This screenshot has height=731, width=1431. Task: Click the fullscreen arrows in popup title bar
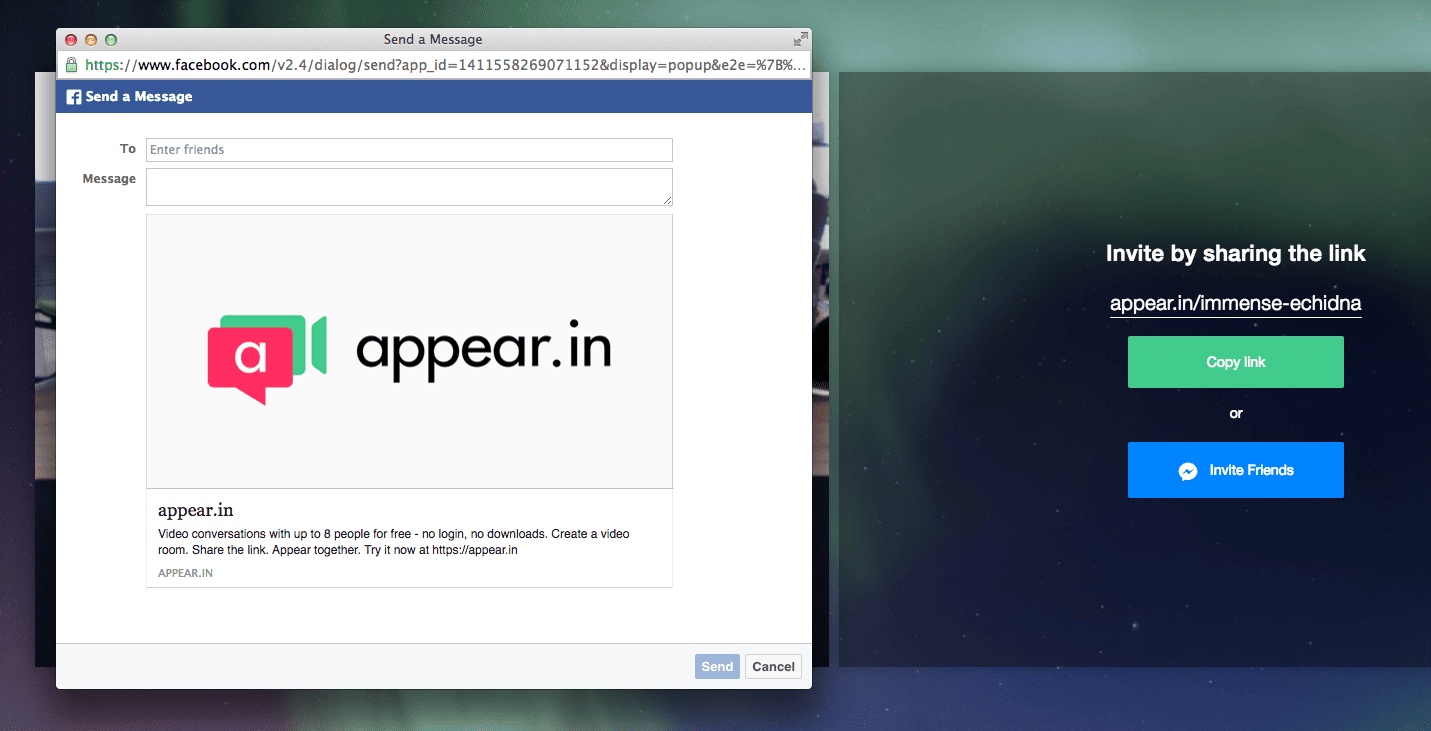coord(800,40)
